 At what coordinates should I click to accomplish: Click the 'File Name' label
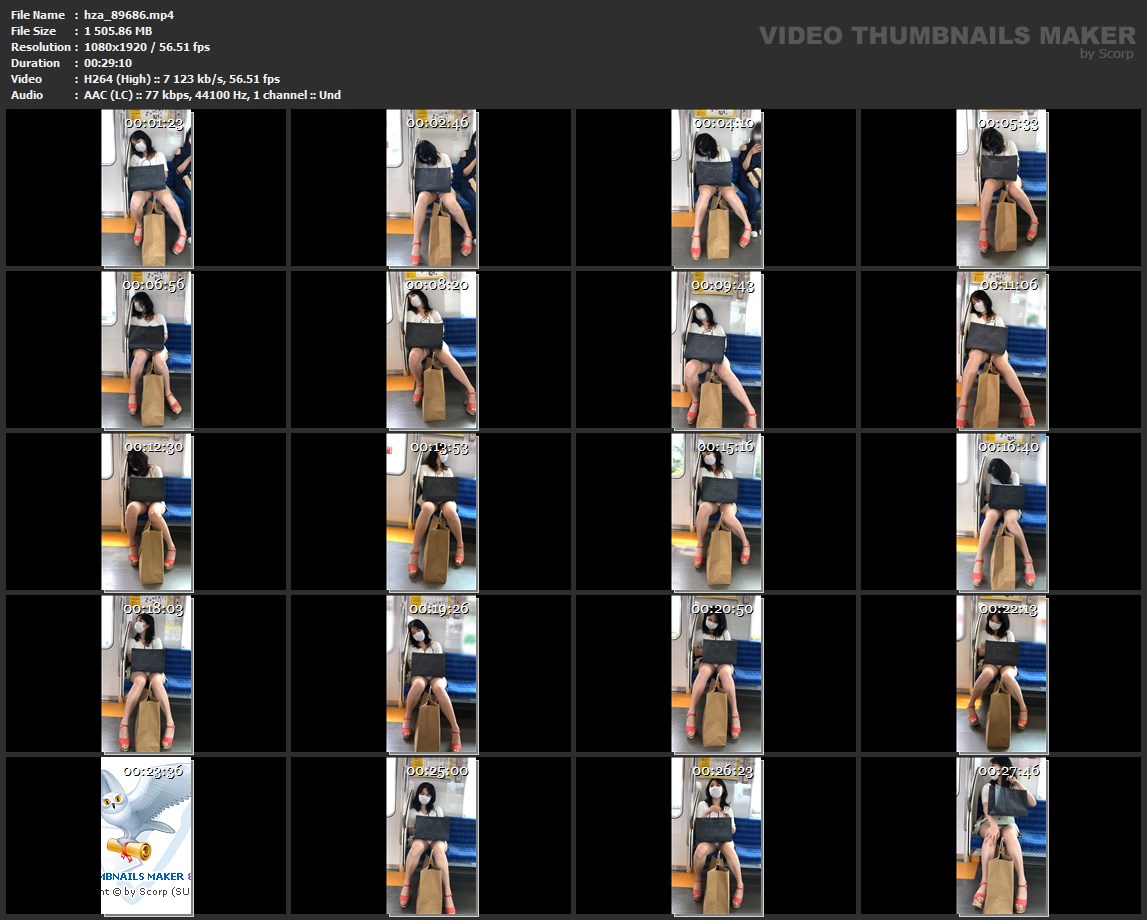(38, 15)
